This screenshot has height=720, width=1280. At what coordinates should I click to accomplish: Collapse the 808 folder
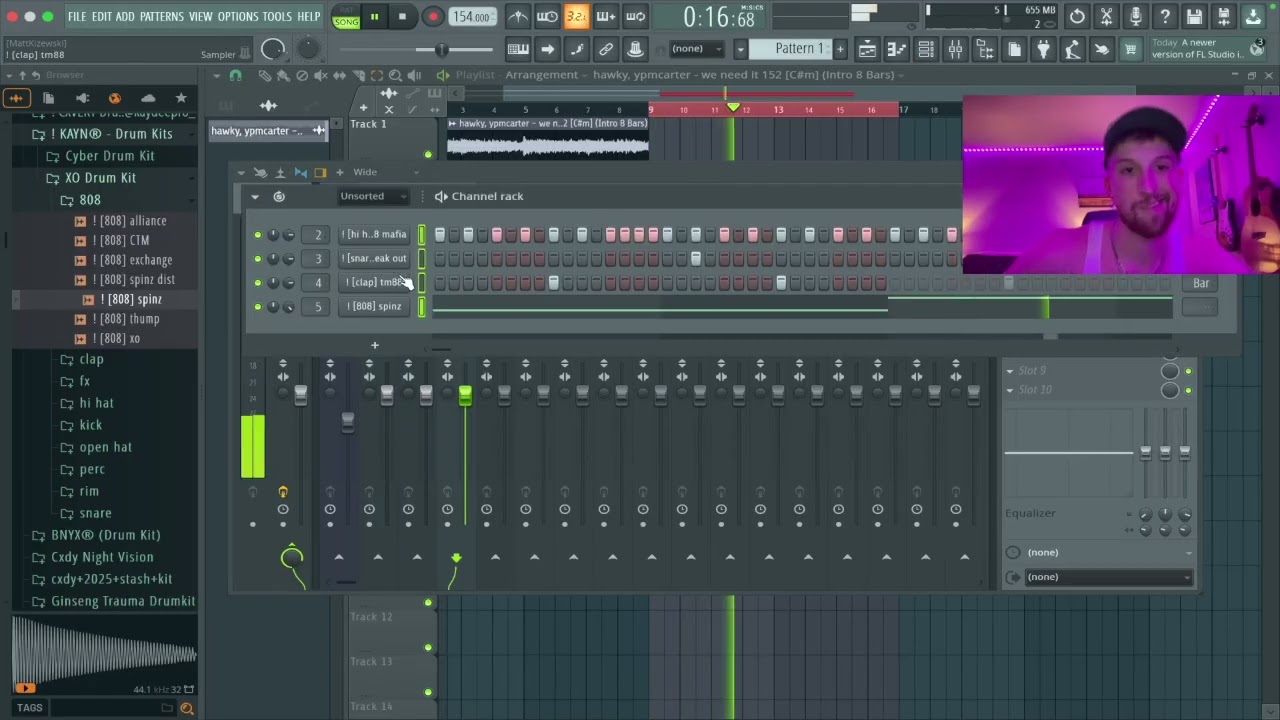(x=90, y=200)
